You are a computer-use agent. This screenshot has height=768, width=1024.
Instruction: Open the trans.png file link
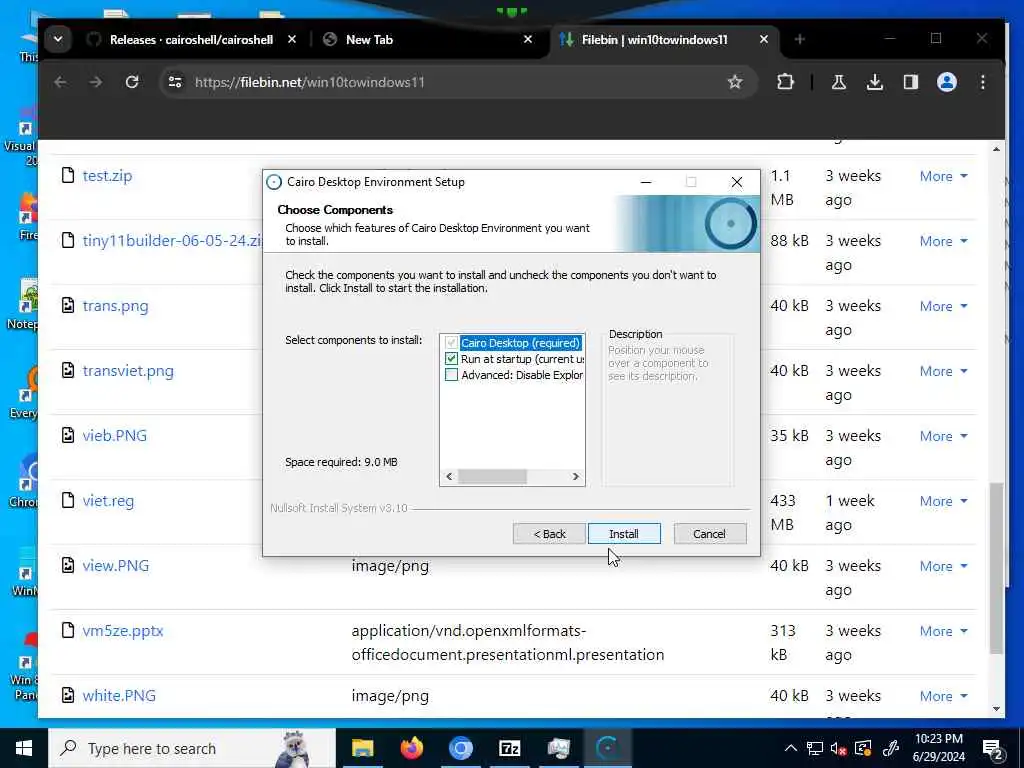coord(116,306)
